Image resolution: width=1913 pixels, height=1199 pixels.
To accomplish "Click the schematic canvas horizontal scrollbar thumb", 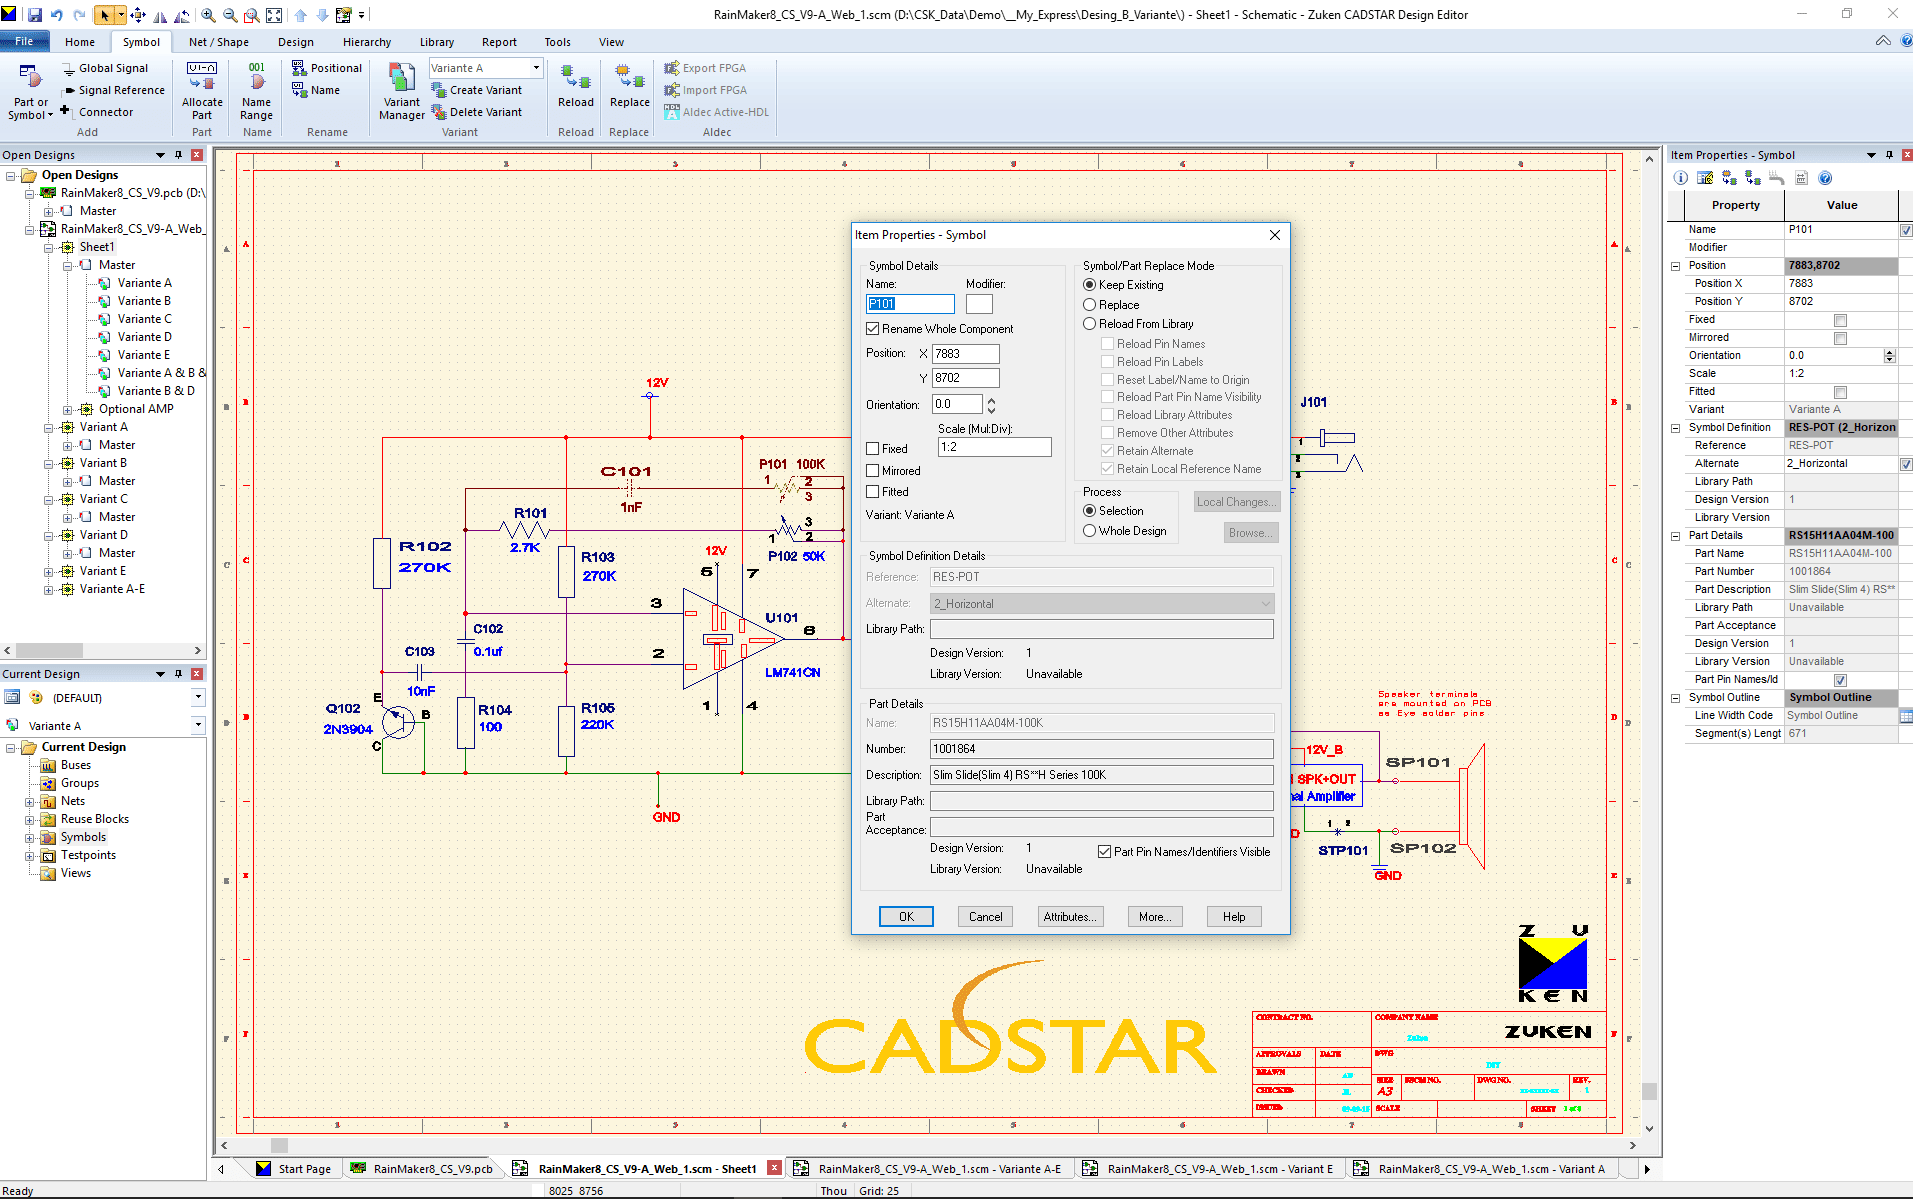I will click(279, 1145).
